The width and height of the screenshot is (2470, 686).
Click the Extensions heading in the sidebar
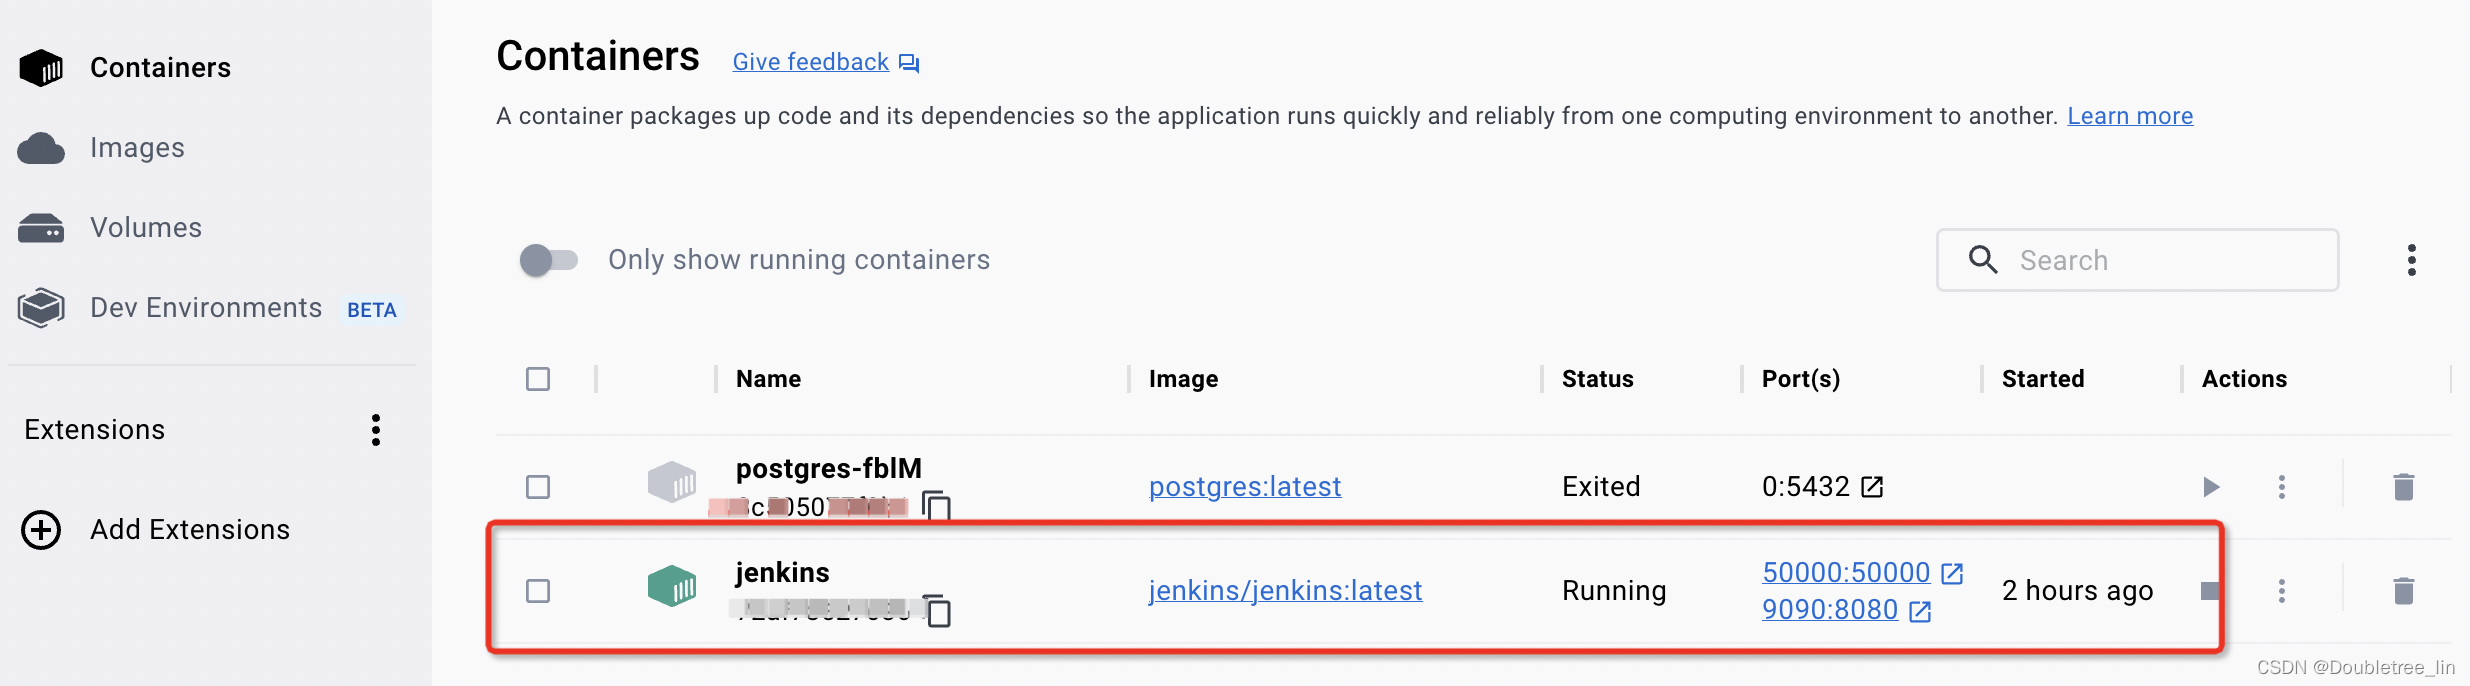tap(94, 430)
